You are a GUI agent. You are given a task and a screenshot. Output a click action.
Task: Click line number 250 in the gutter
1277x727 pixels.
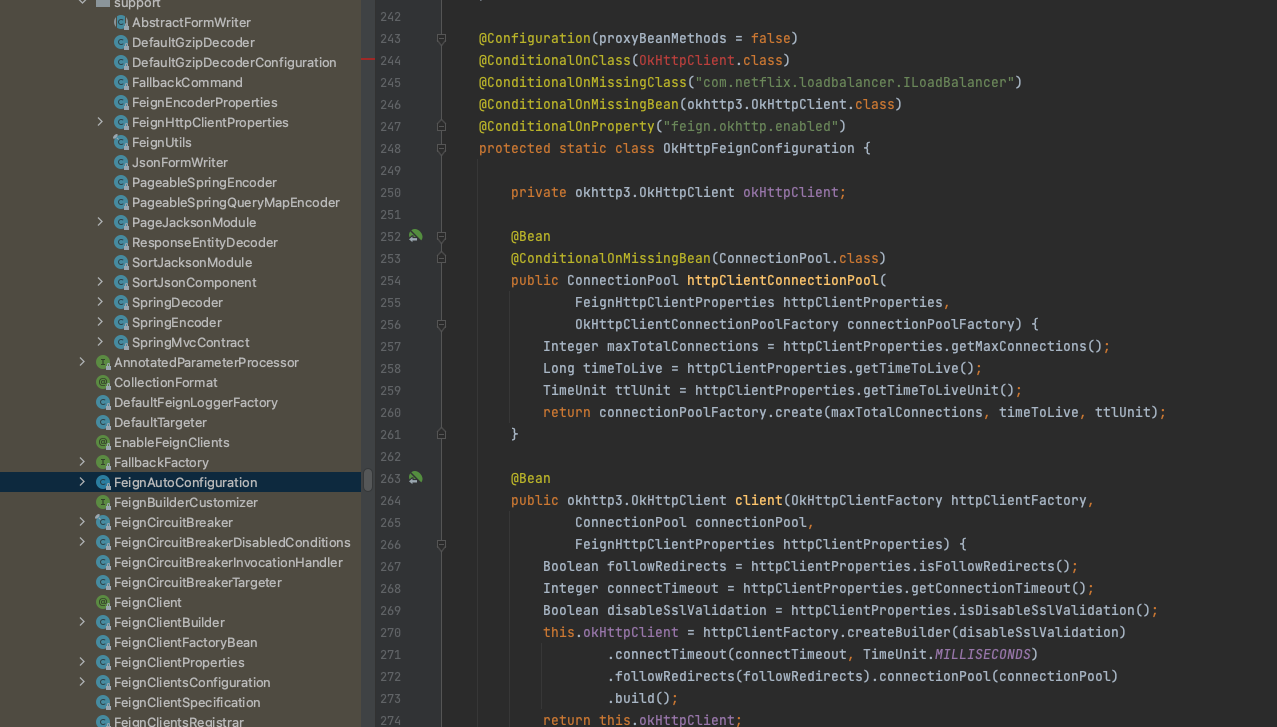tap(390, 192)
